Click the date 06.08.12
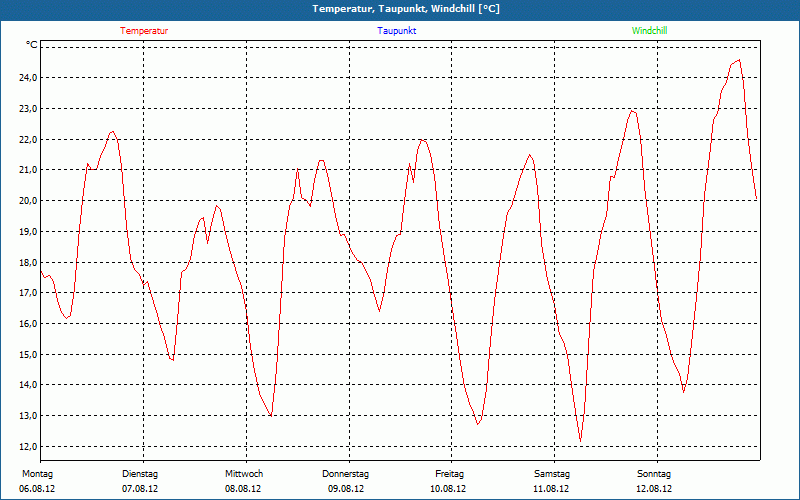This screenshot has height=500, width=800. (37, 489)
